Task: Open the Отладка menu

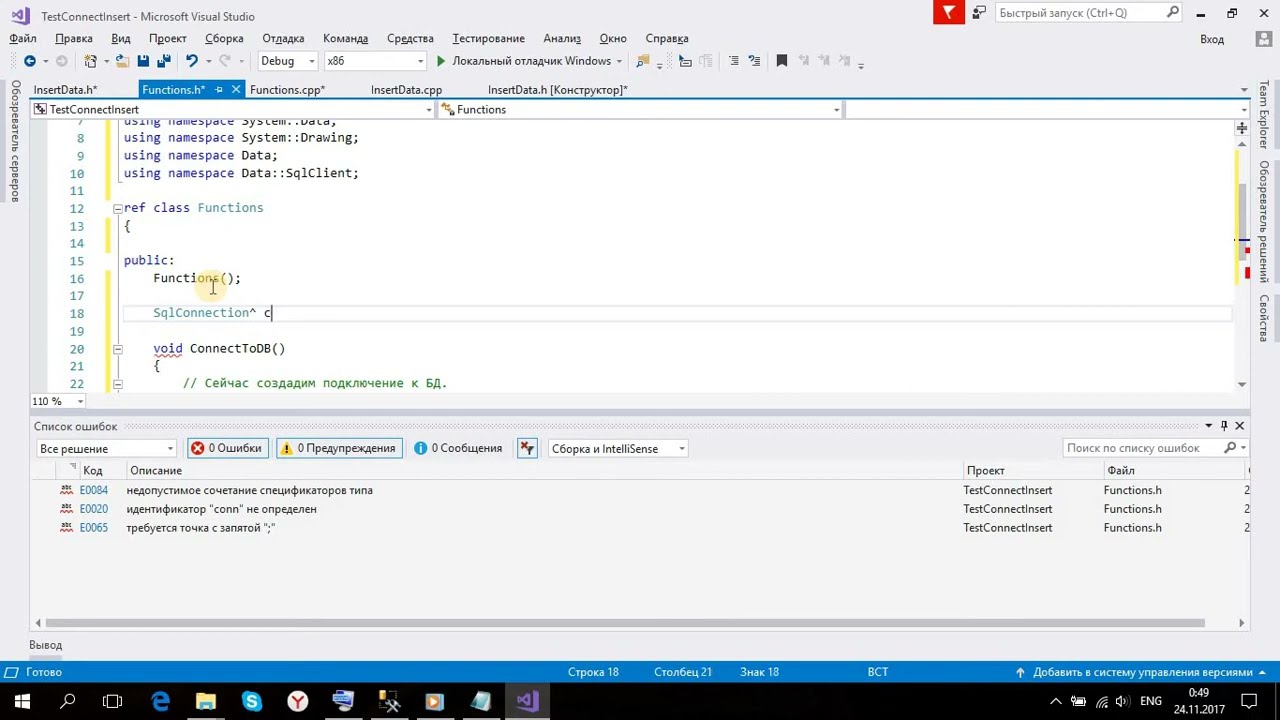Action: 283,38
